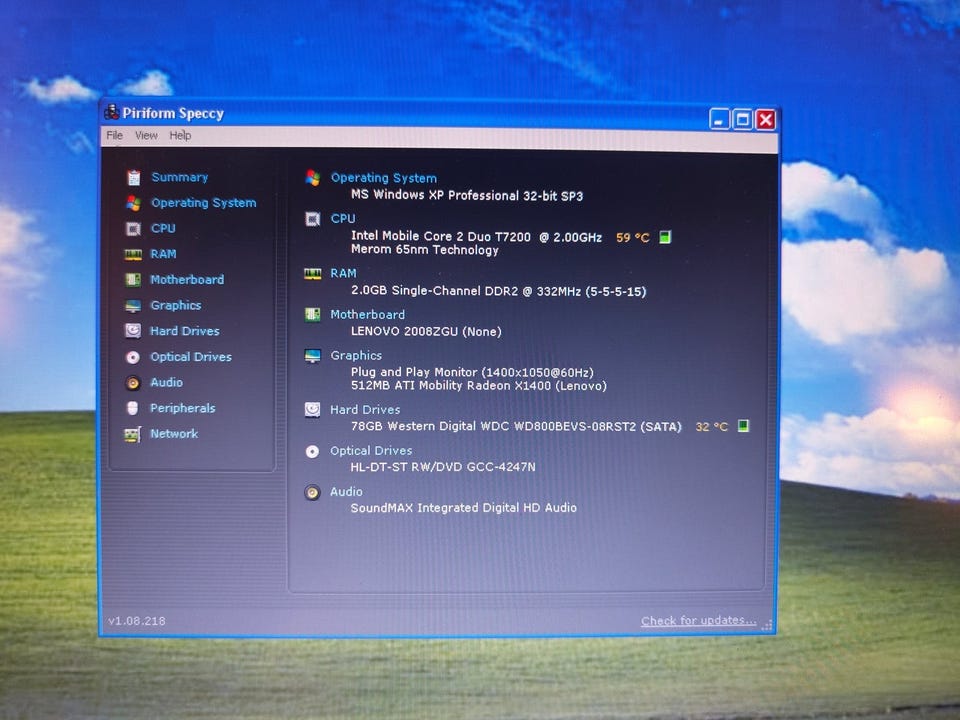The height and width of the screenshot is (720, 960).
Task: View the Network section from sidebar
Action: pos(174,434)
